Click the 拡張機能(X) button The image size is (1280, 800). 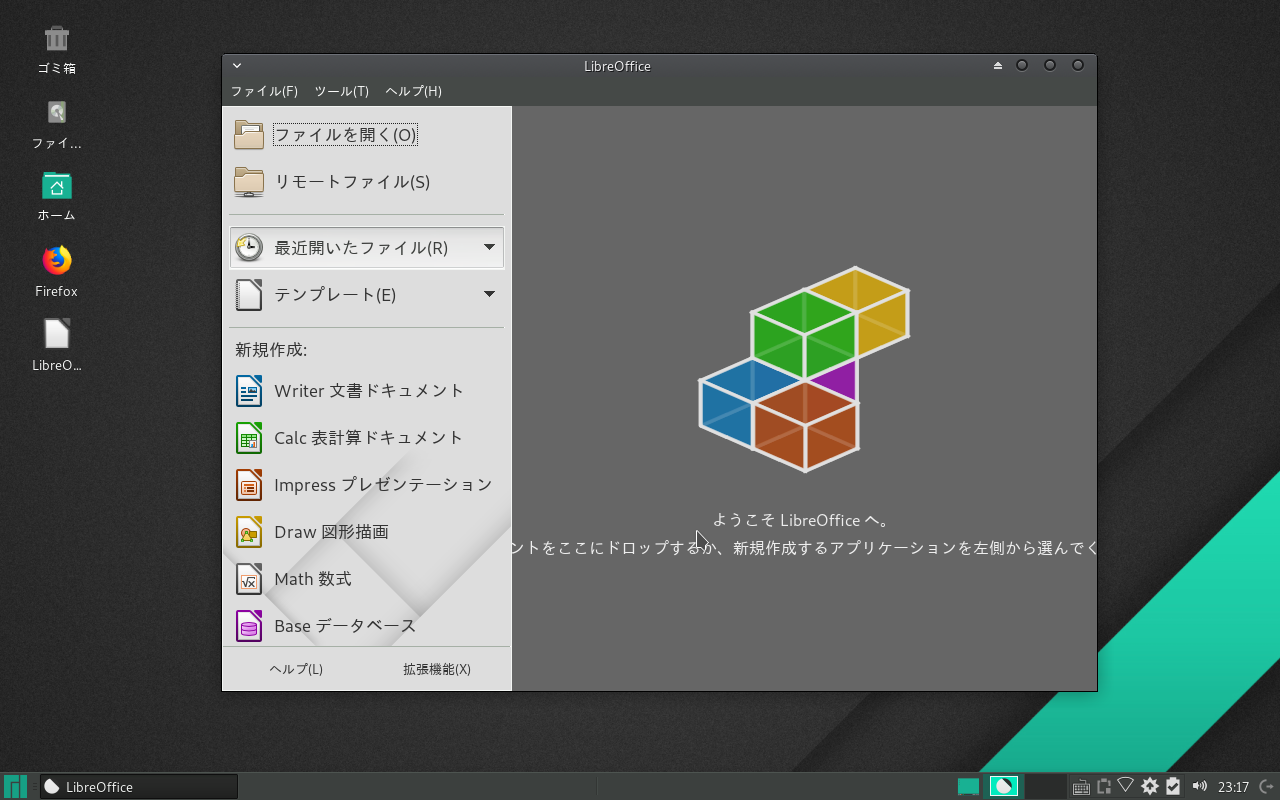(x=437, y=669)
